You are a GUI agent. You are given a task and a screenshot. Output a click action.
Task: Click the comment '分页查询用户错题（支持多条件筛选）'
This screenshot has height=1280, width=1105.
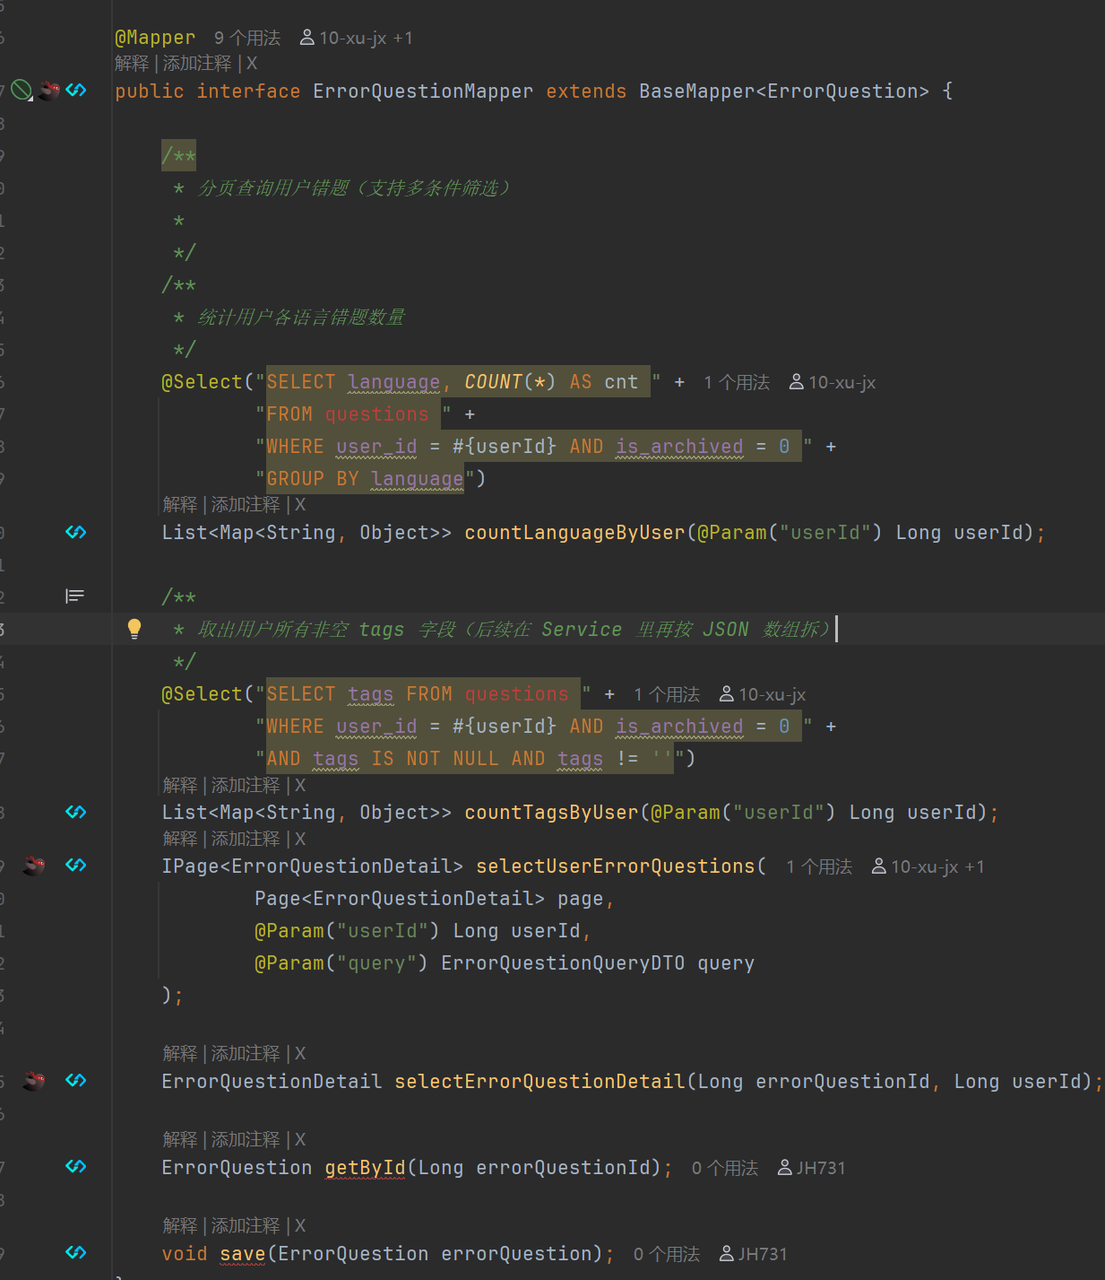point(354,188)
